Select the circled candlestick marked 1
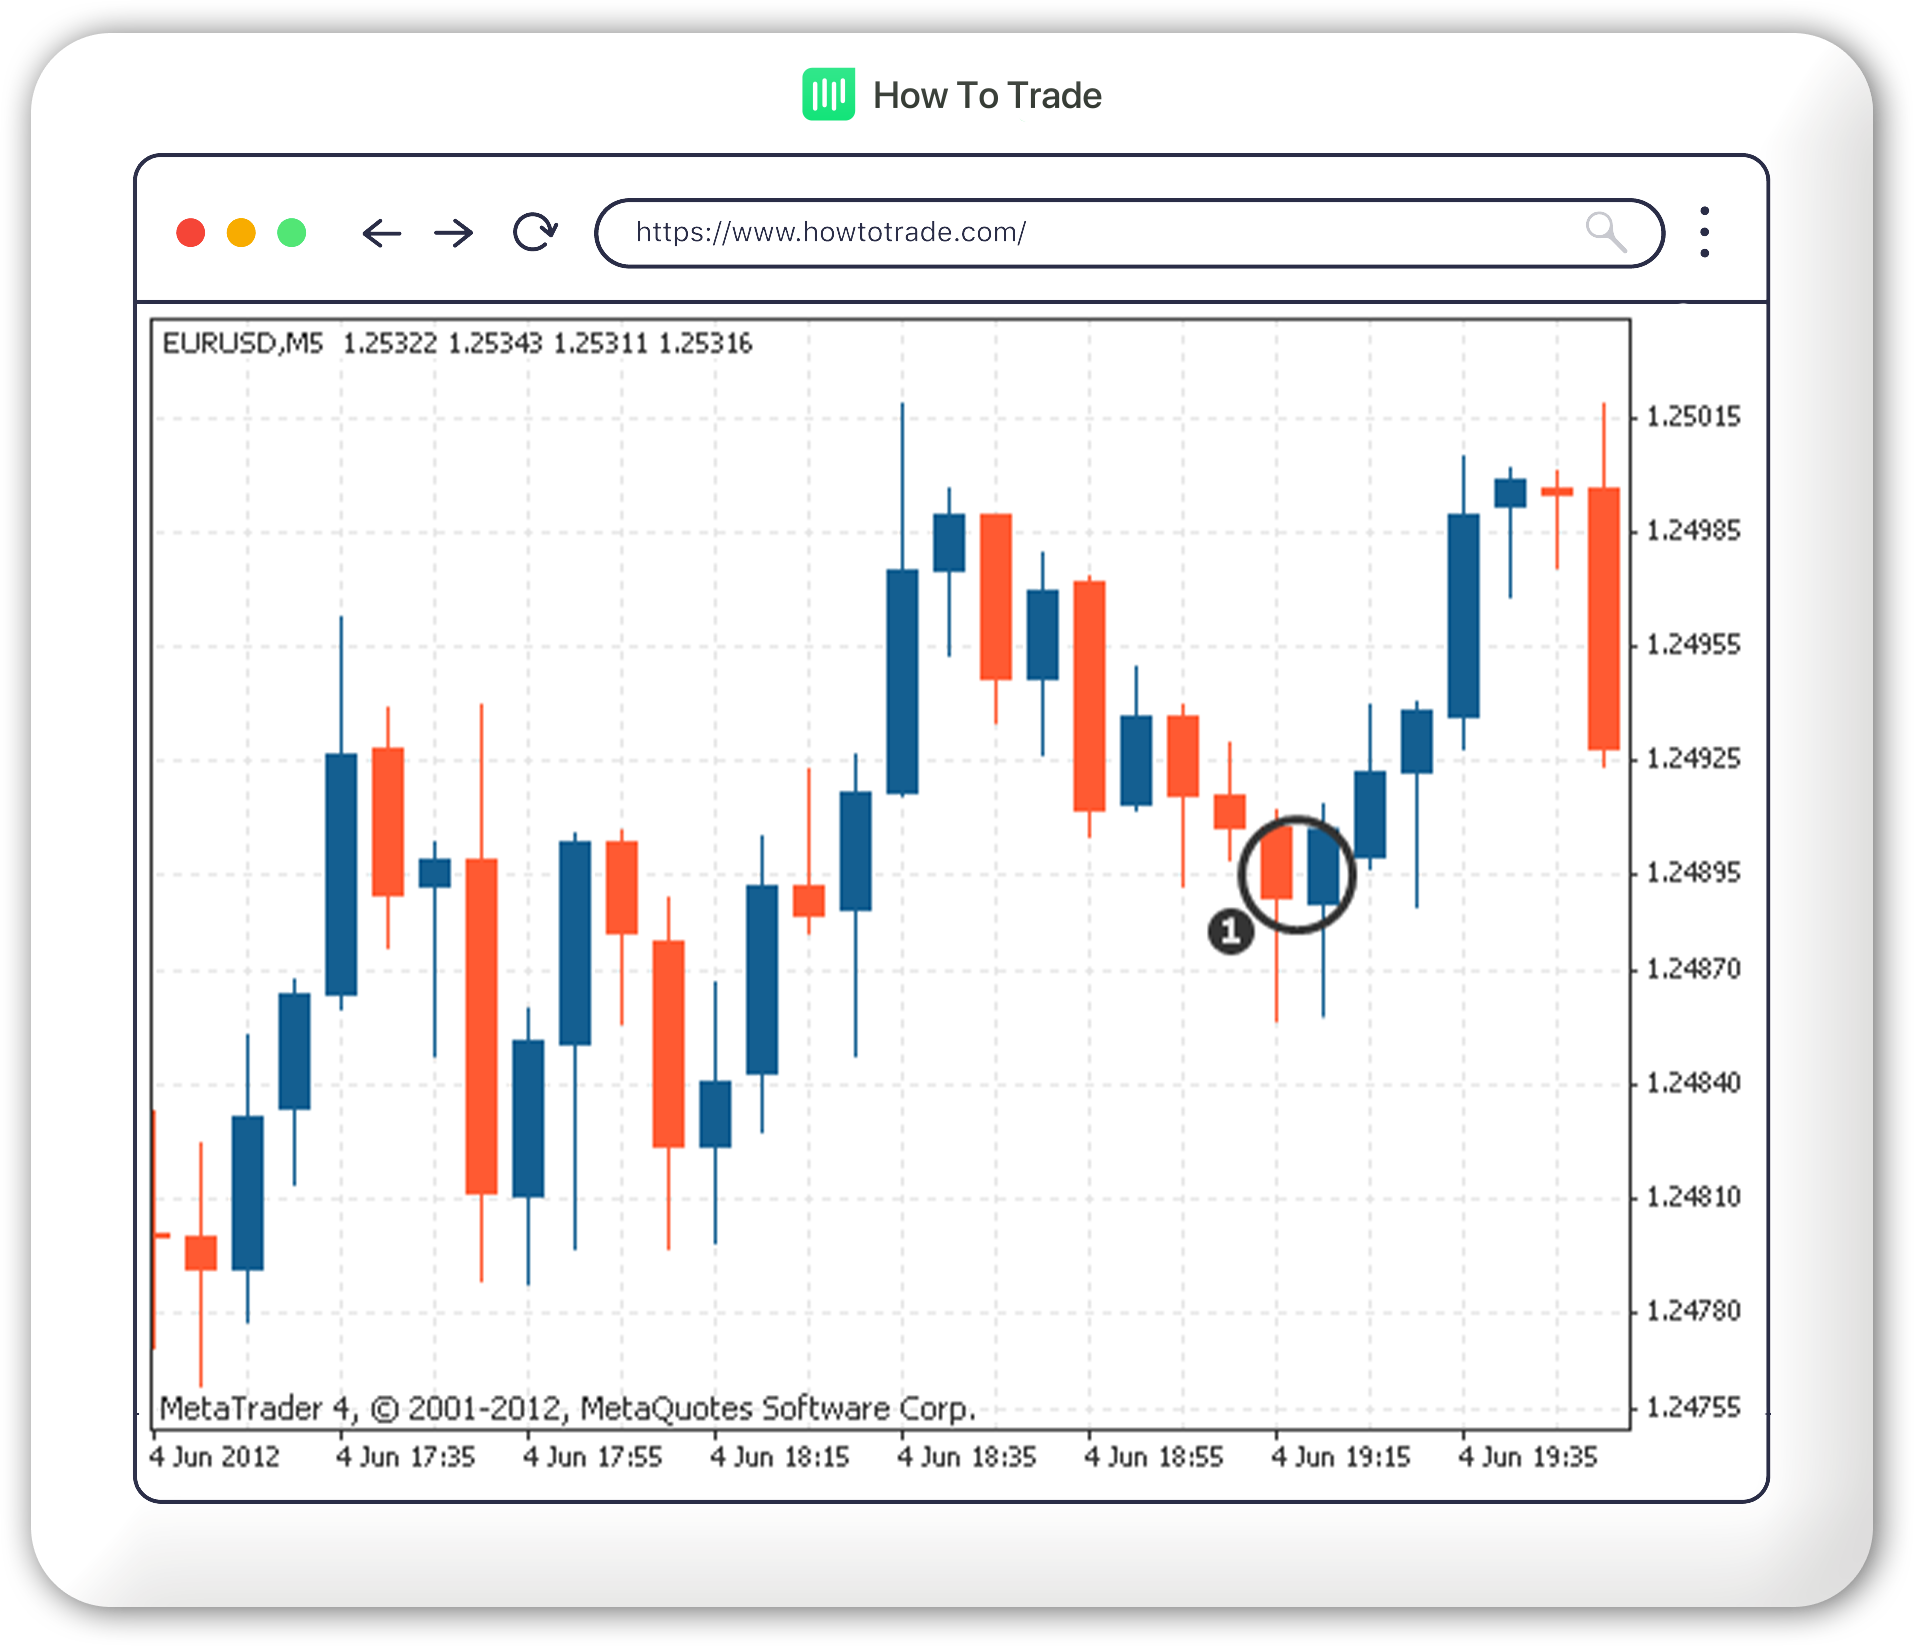 [1296, 875]
